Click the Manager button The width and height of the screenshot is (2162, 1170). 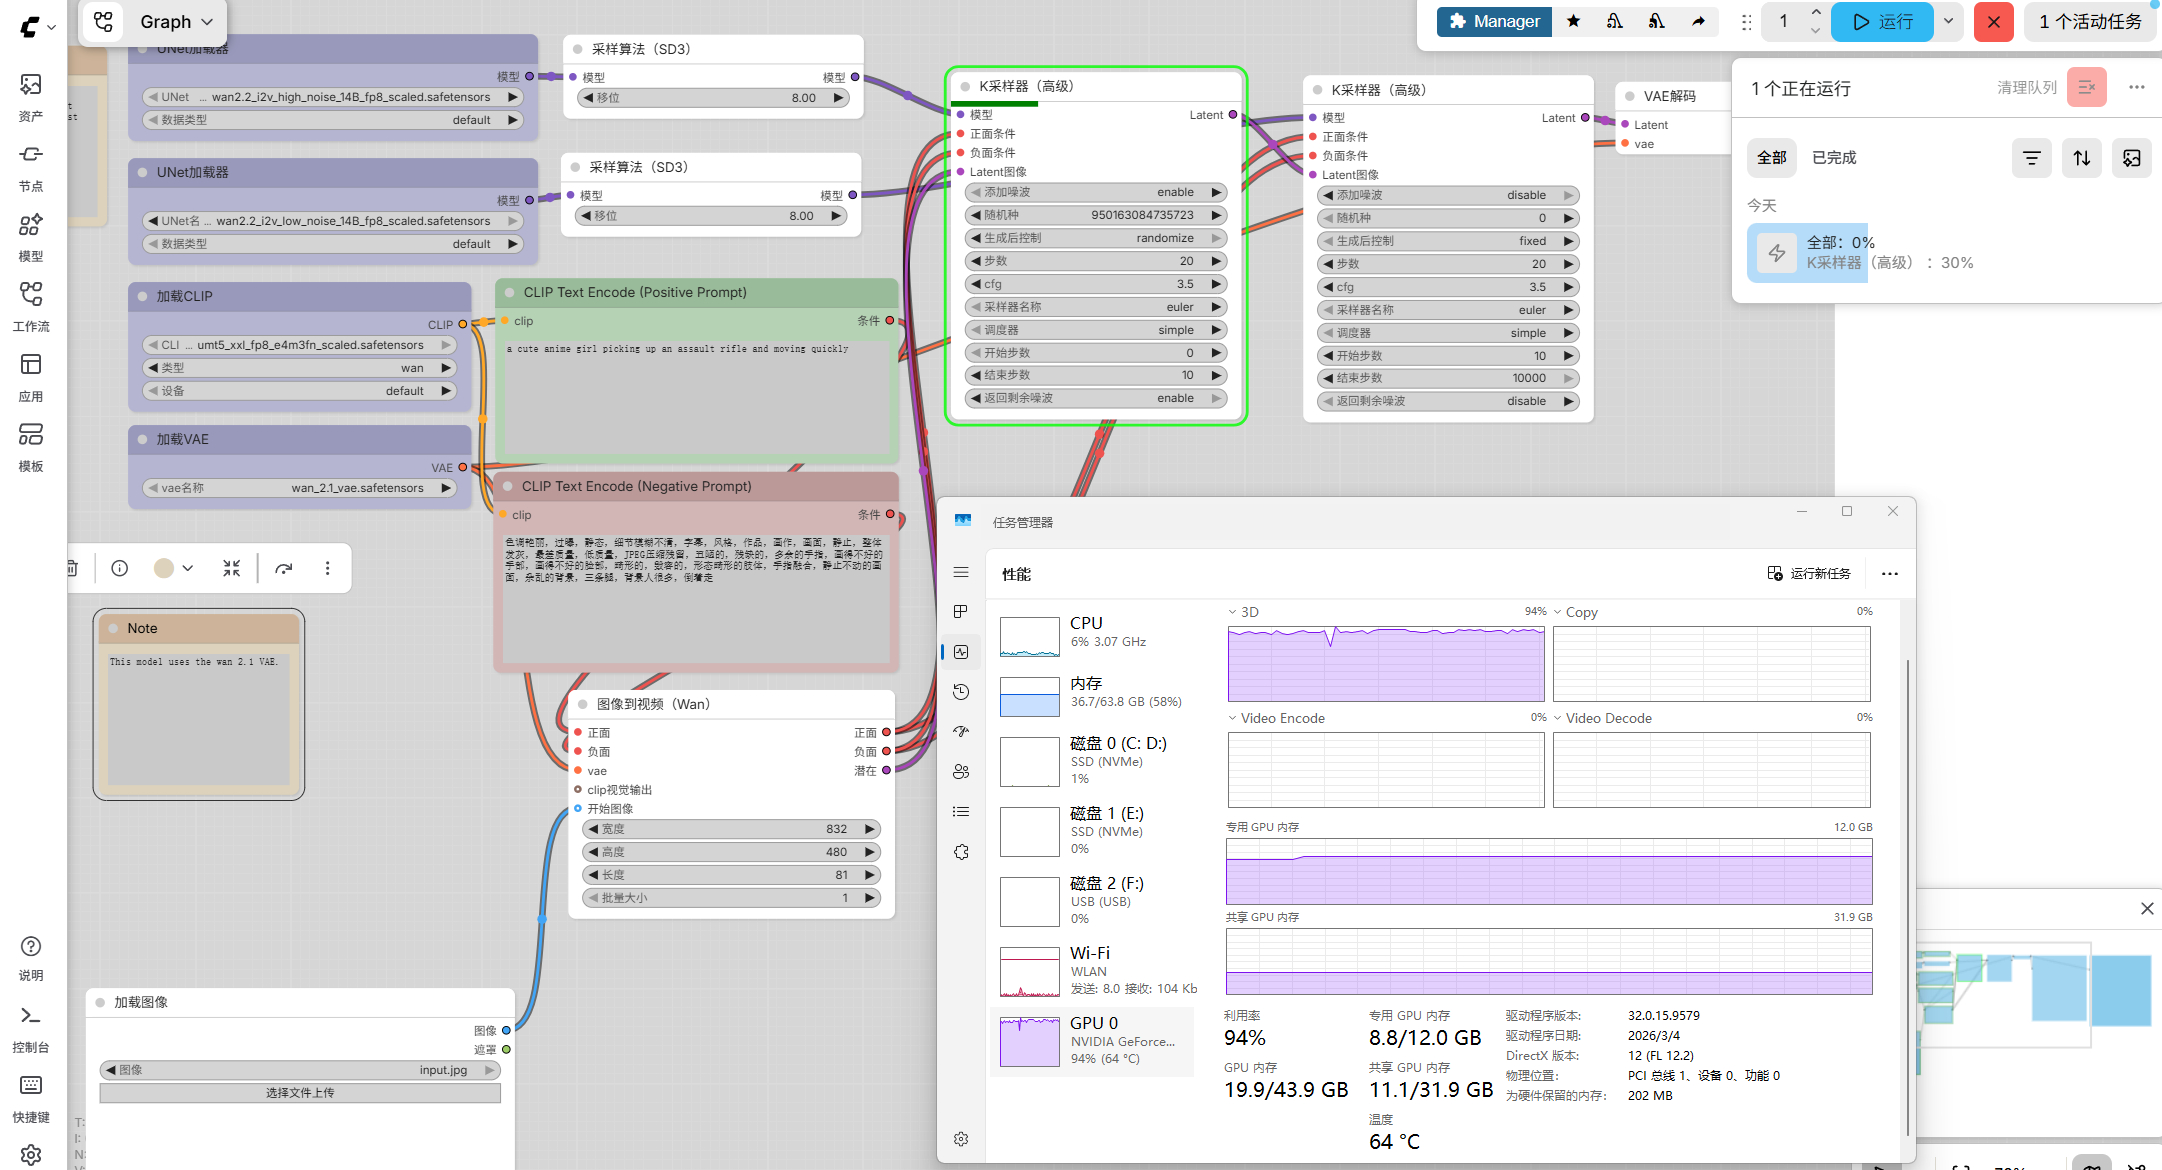(x=1494, y=22)
